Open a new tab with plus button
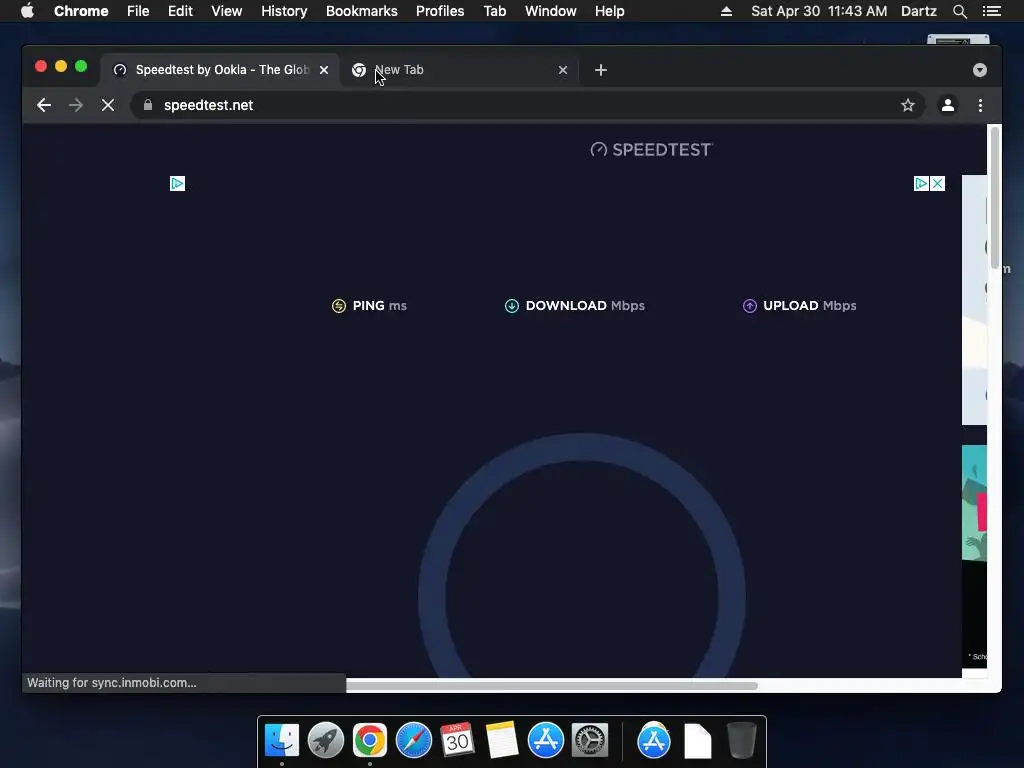The image size is (1024, 768). [x=601, y=70]
